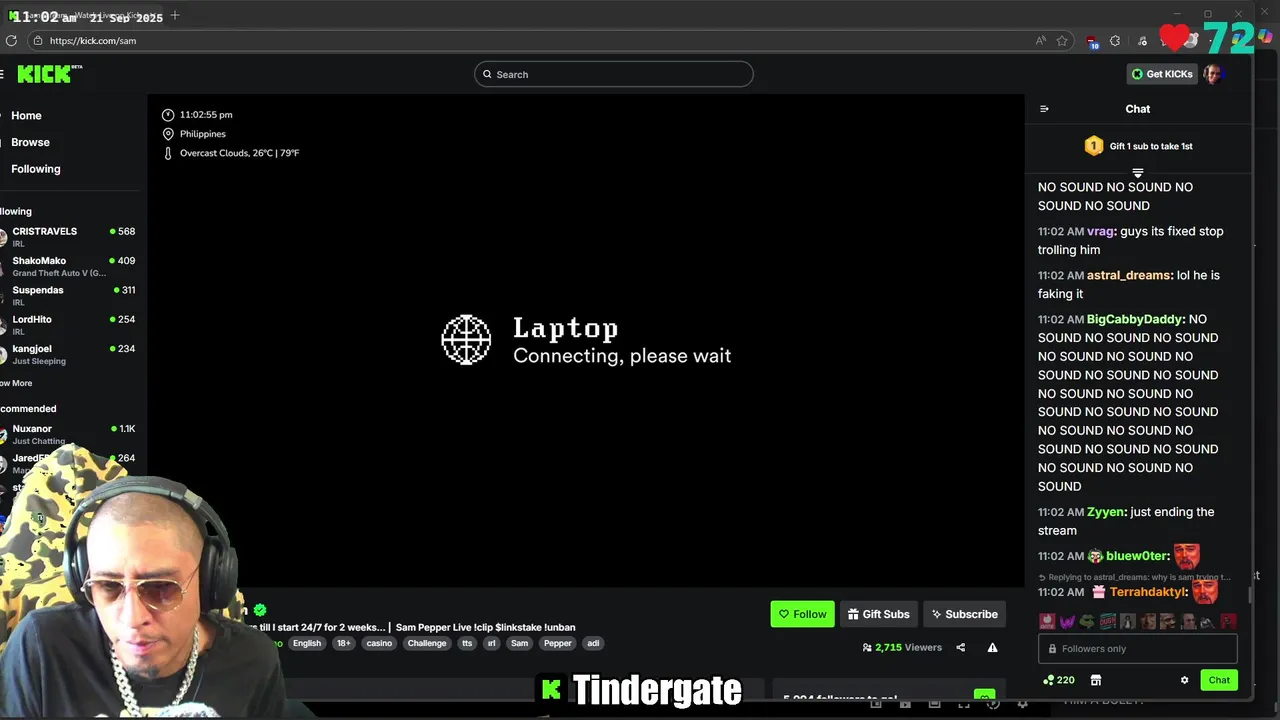Click the chat panel scrollbar
Screen dimensions: 1280x720
click(x=1250, y=595)
